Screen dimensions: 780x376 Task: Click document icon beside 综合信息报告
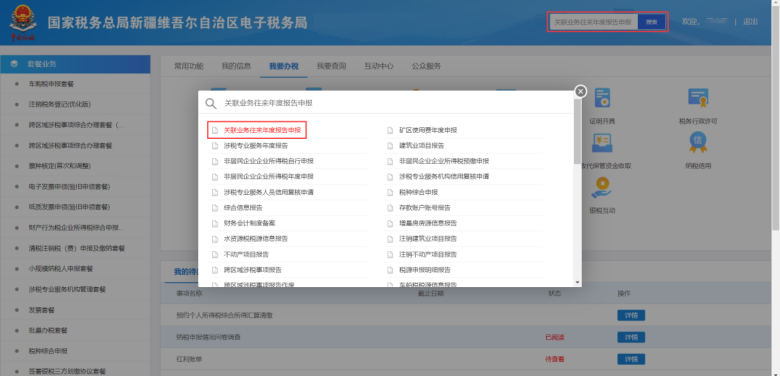coord(215,207)
